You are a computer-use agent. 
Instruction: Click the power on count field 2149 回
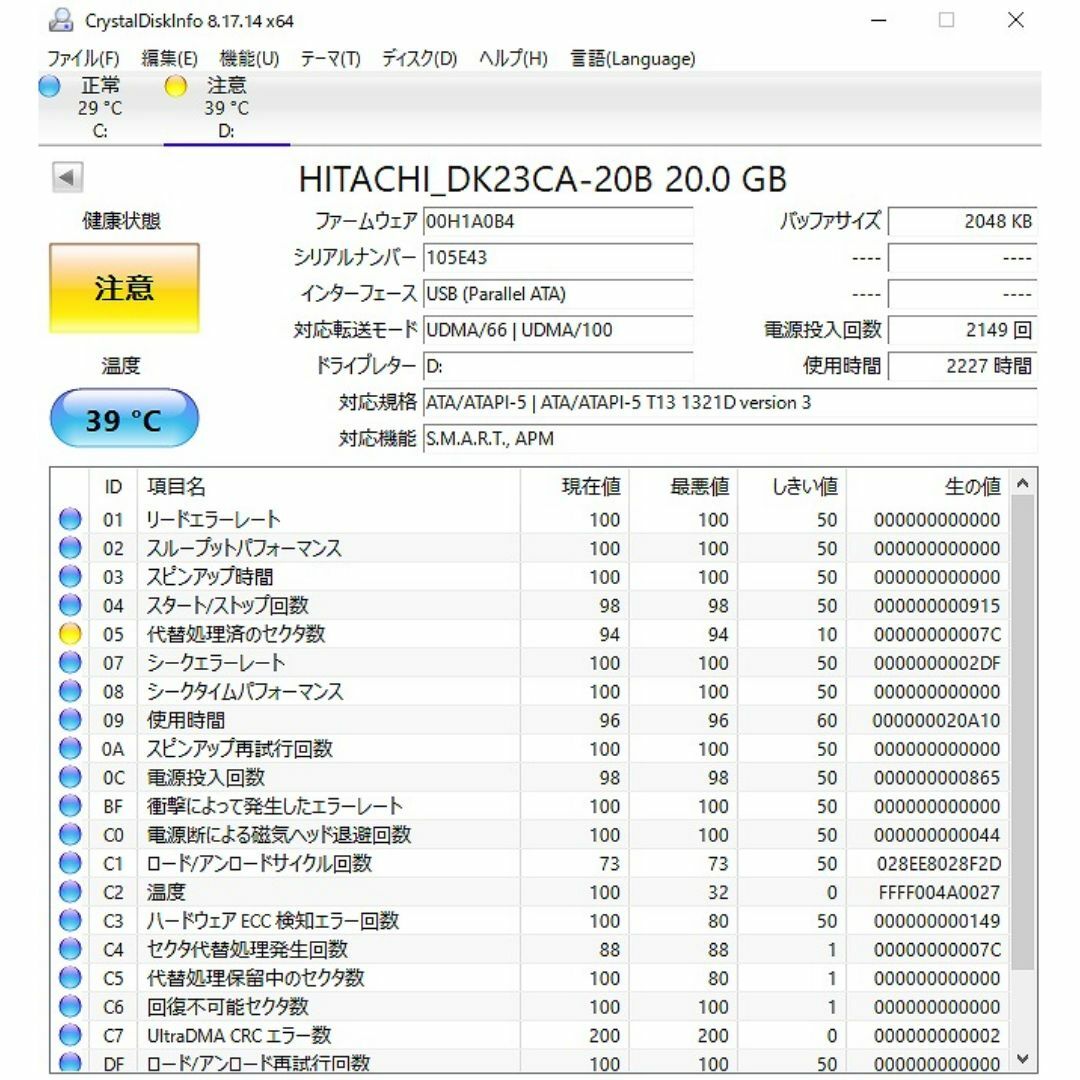[962, 330]
